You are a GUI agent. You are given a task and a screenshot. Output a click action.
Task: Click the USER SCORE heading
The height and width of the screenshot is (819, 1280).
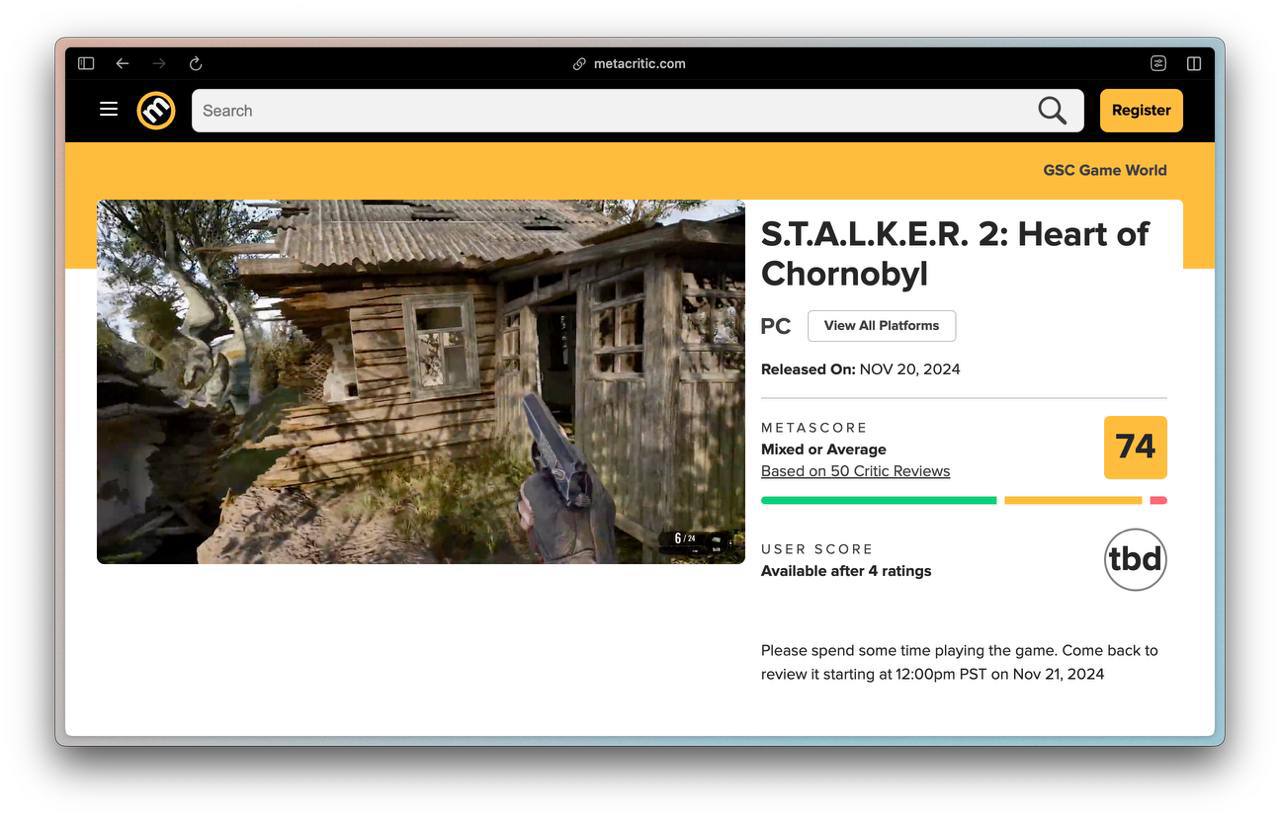click(x=817, y=549)
